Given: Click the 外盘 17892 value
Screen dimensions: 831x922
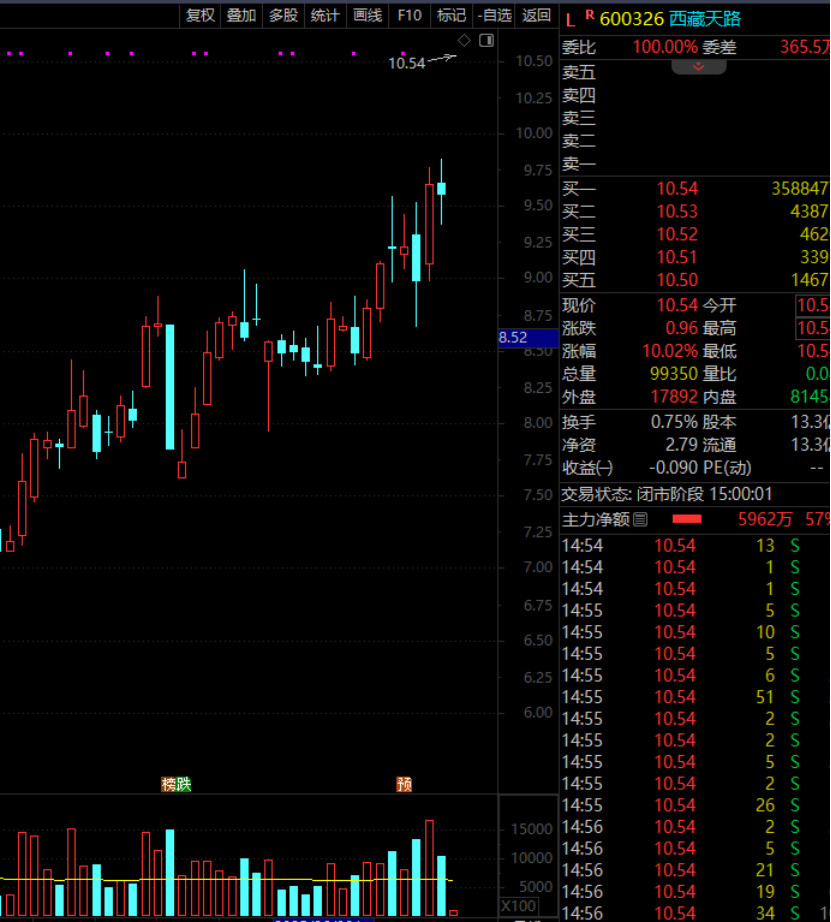Looking at the screenshot, I should [674, 397].
